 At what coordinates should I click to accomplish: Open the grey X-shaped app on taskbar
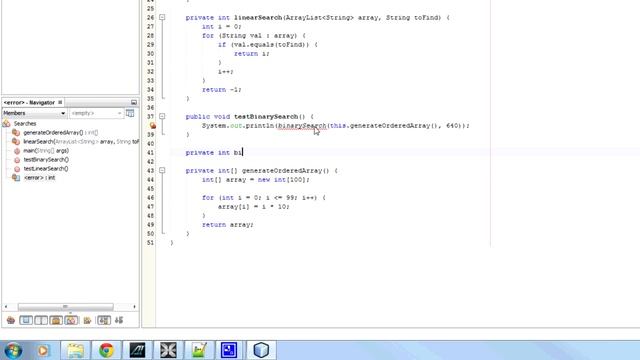168,350
